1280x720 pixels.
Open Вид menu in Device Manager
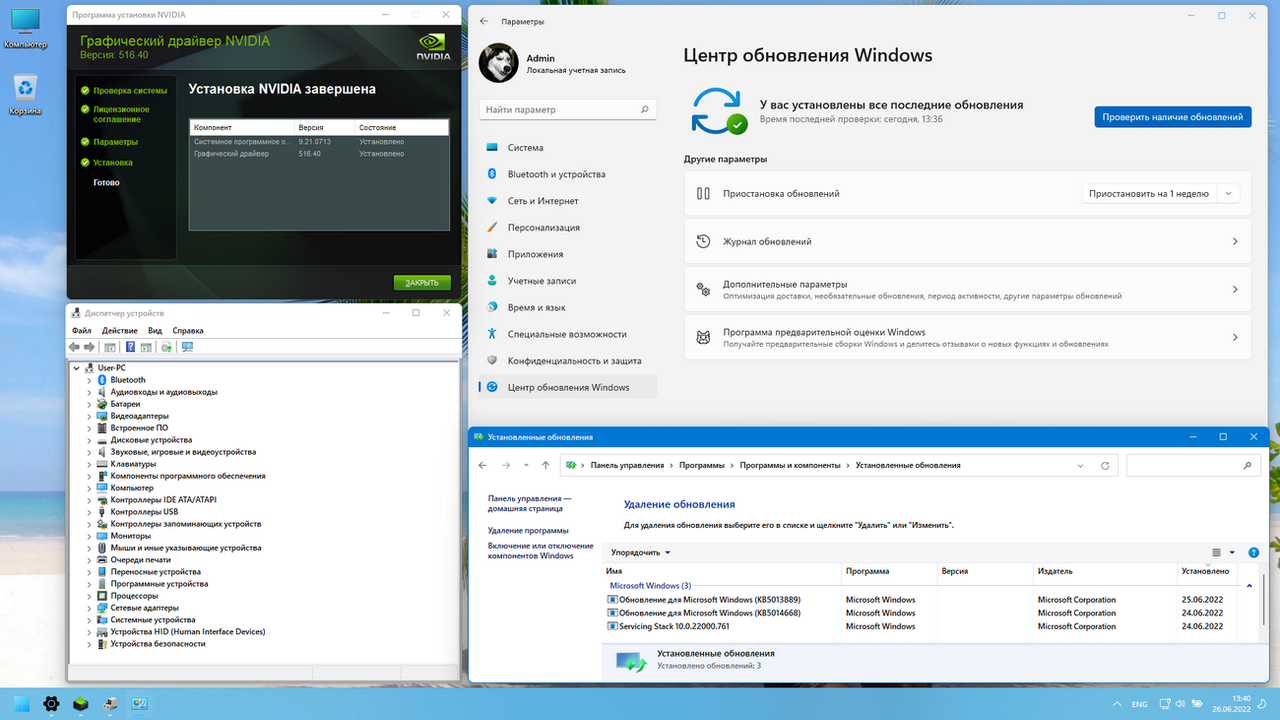(x=155, y=330)
